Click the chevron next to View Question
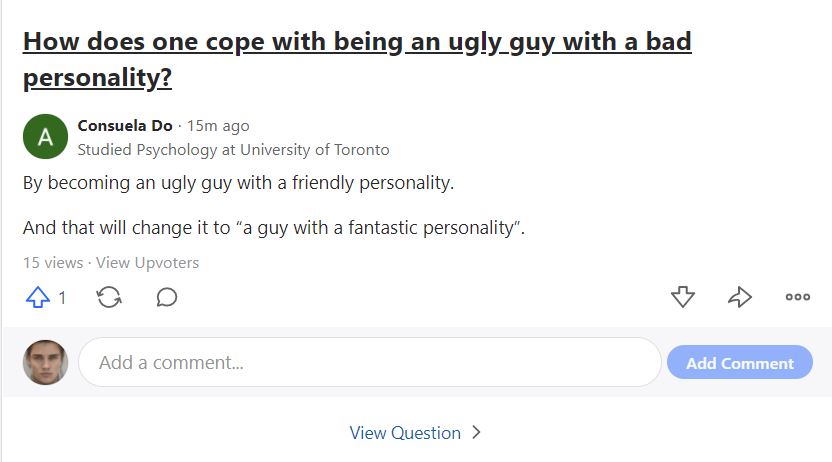Screen dimensions: 832x462 pos(476,432)
